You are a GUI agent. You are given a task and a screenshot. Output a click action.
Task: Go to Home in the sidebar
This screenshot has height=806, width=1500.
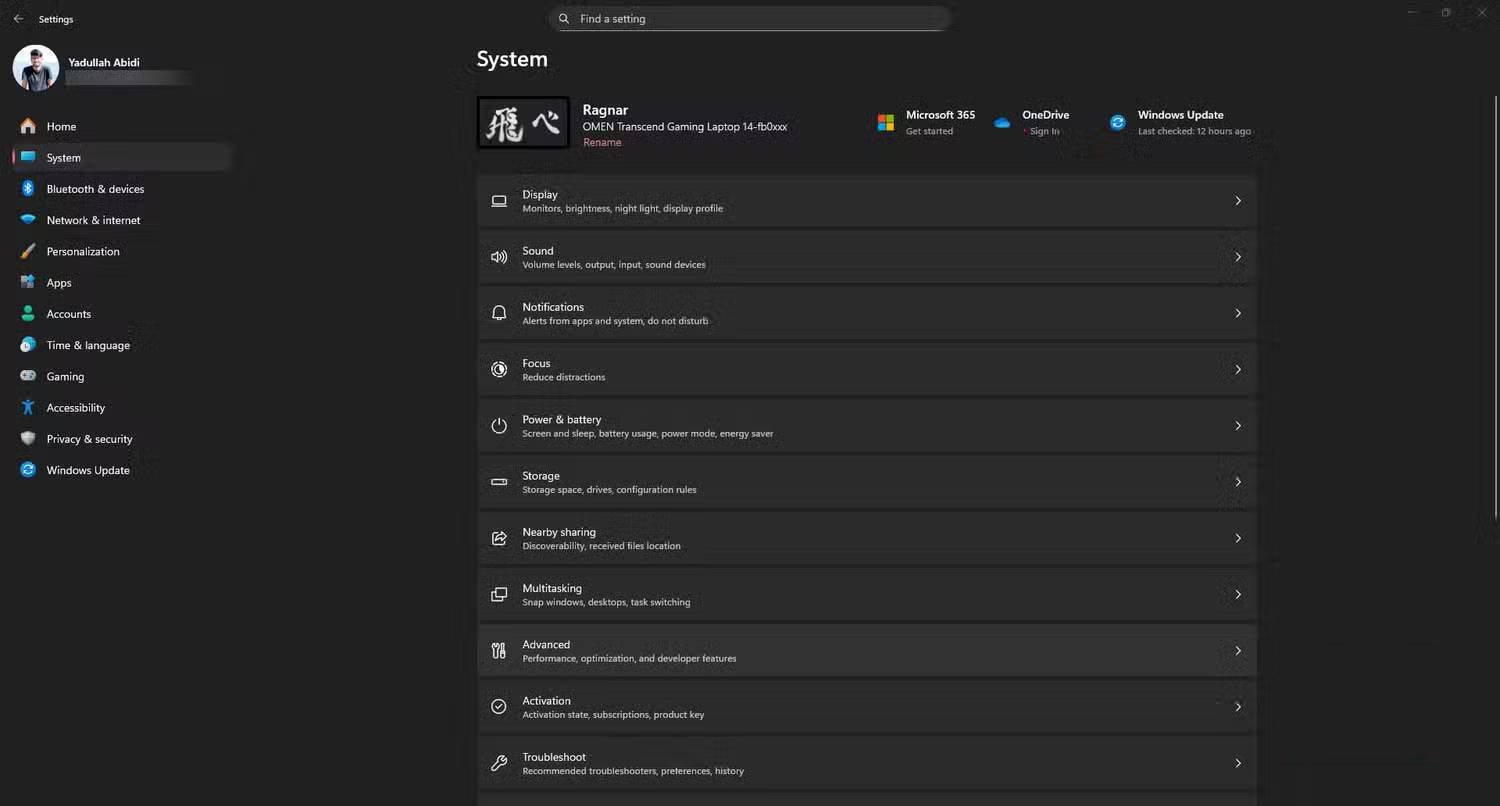(121, 126)
